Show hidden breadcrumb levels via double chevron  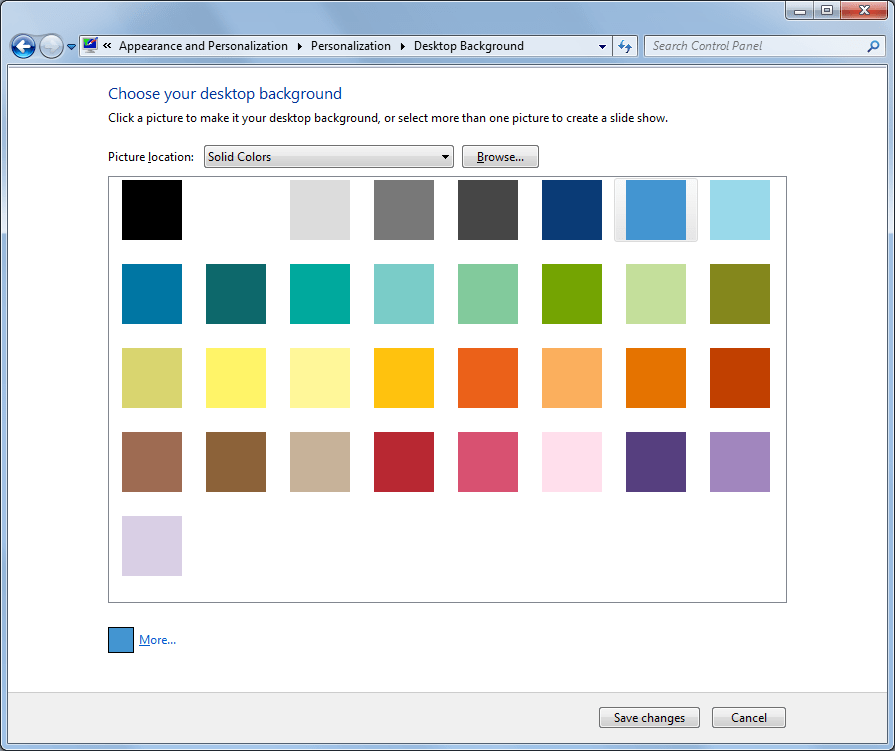(x=107, y=46)
